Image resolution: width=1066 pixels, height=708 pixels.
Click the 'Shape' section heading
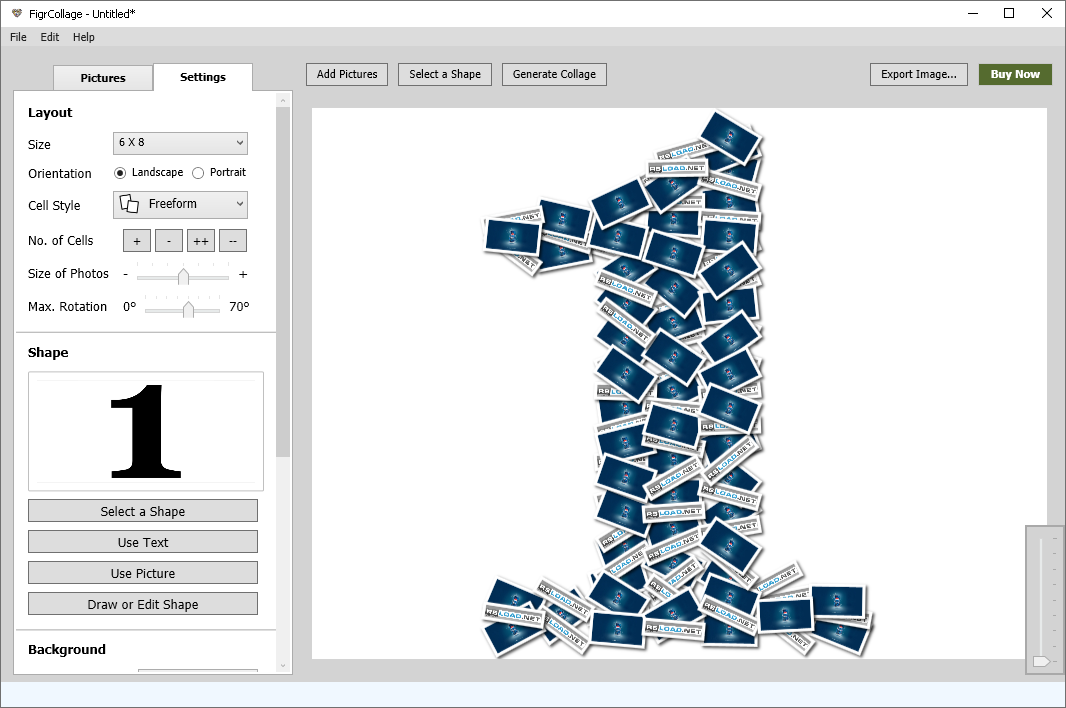tap(48, 352)
